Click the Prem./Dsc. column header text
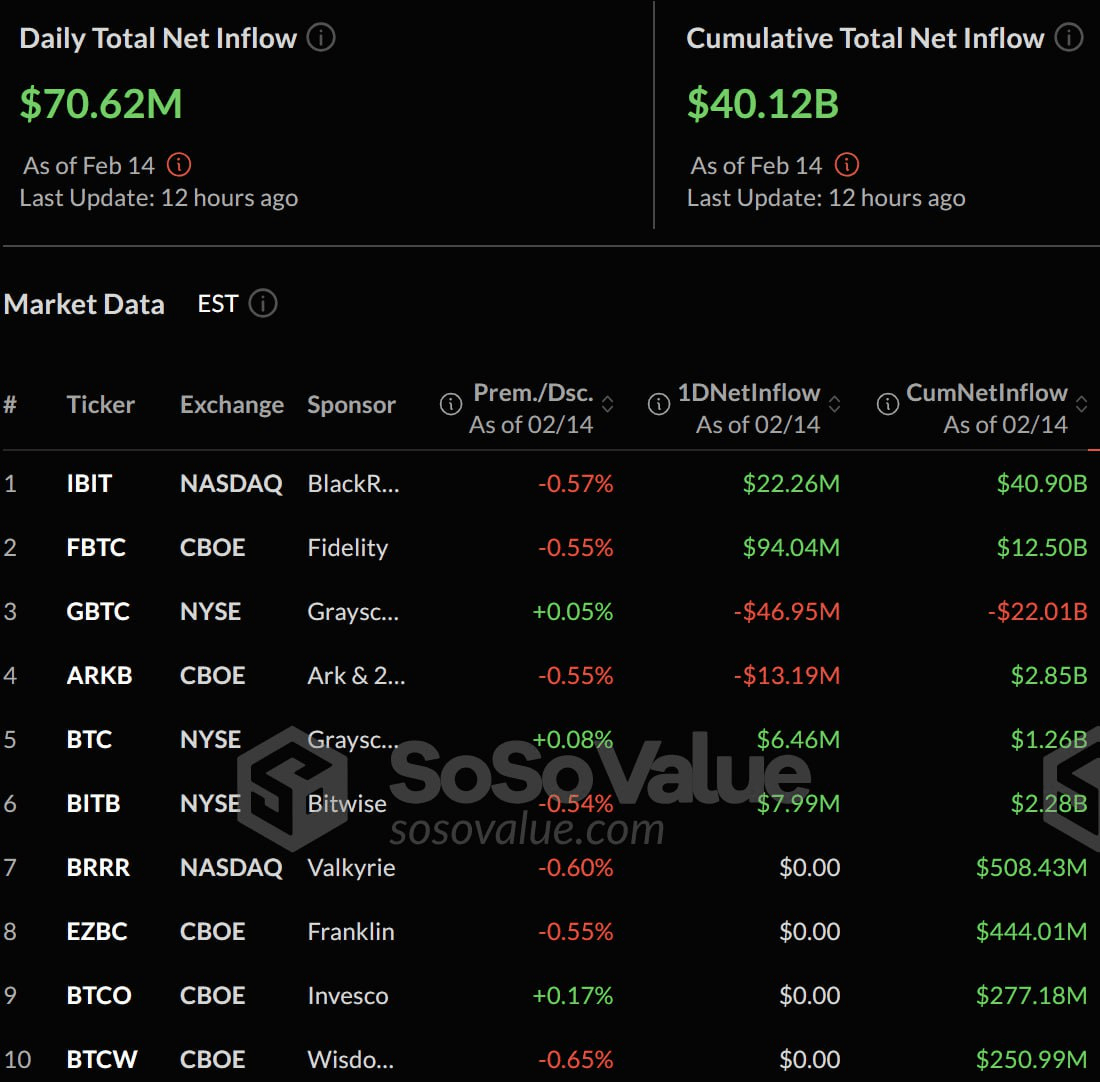This screenshot has width=1100, height=1082. (x=533, y=393)
